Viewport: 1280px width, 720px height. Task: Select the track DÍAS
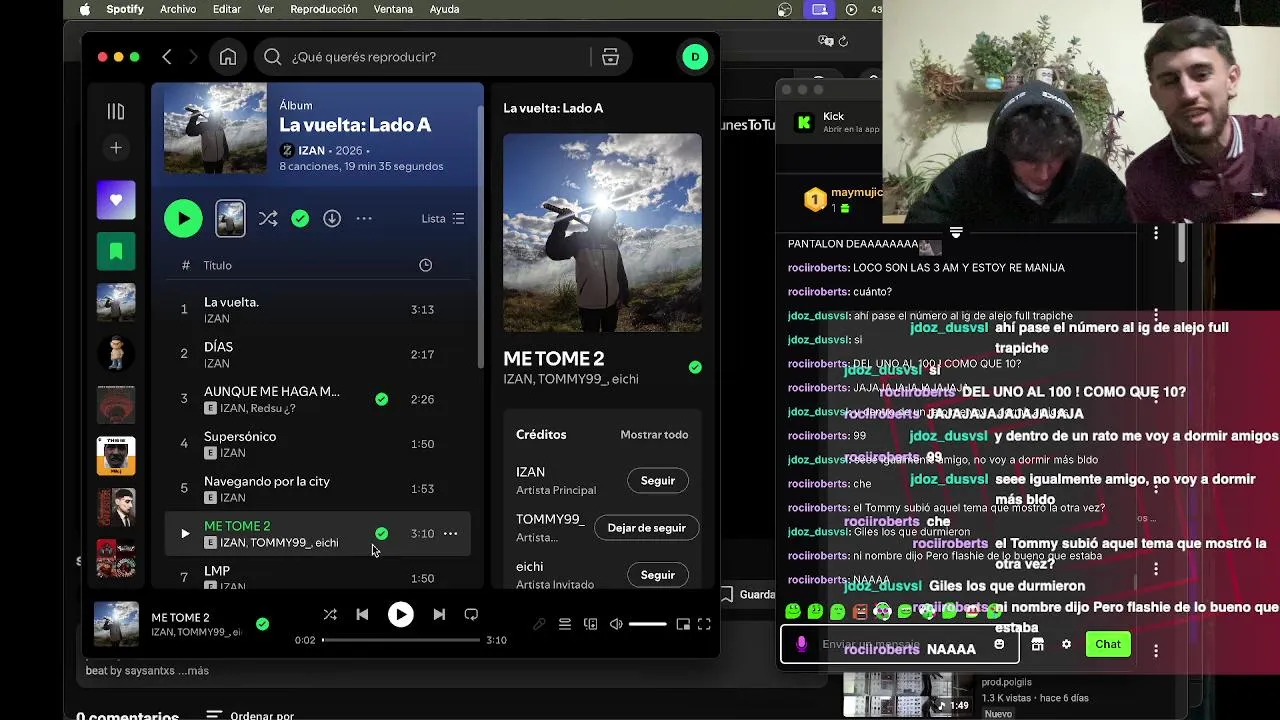tap(218, 347)
